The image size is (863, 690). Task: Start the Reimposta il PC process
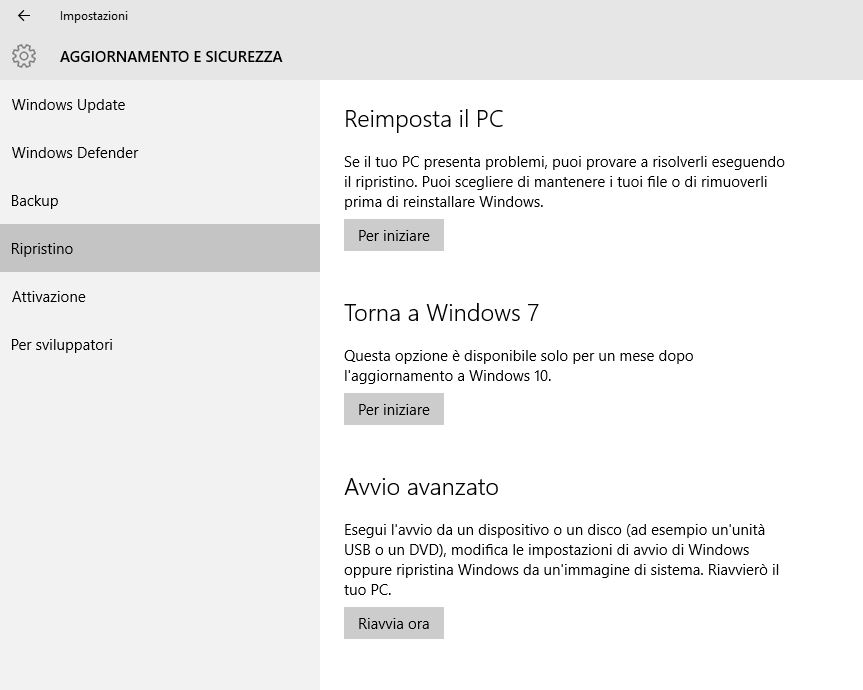click(394, 236)
